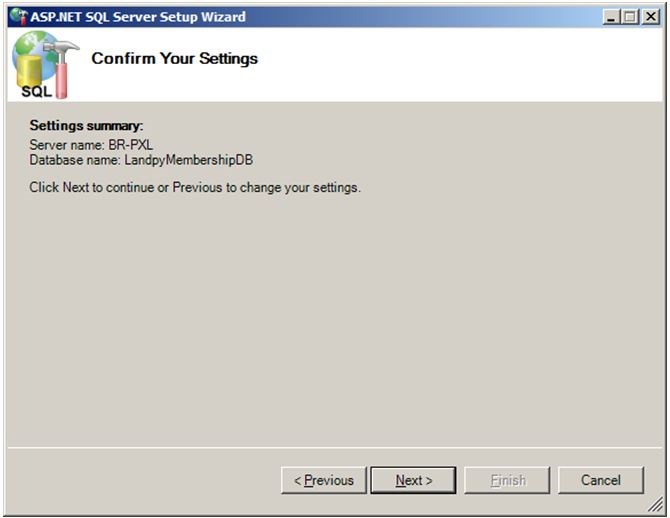
Task: Minimize the Setup Wizard window
Action: pyautogui.click(x=611, y=17)
